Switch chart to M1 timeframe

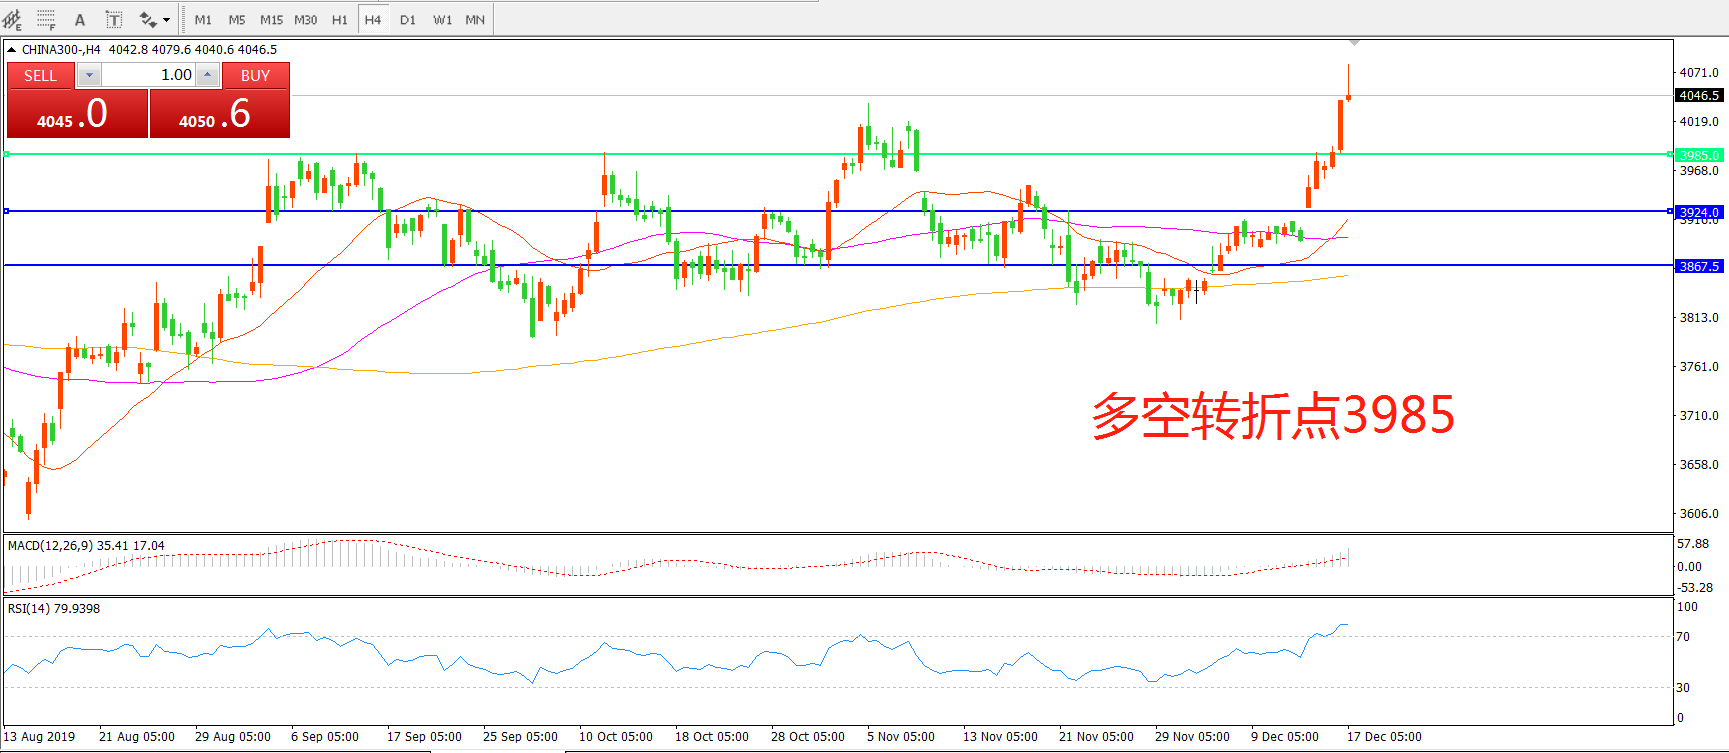203,19
